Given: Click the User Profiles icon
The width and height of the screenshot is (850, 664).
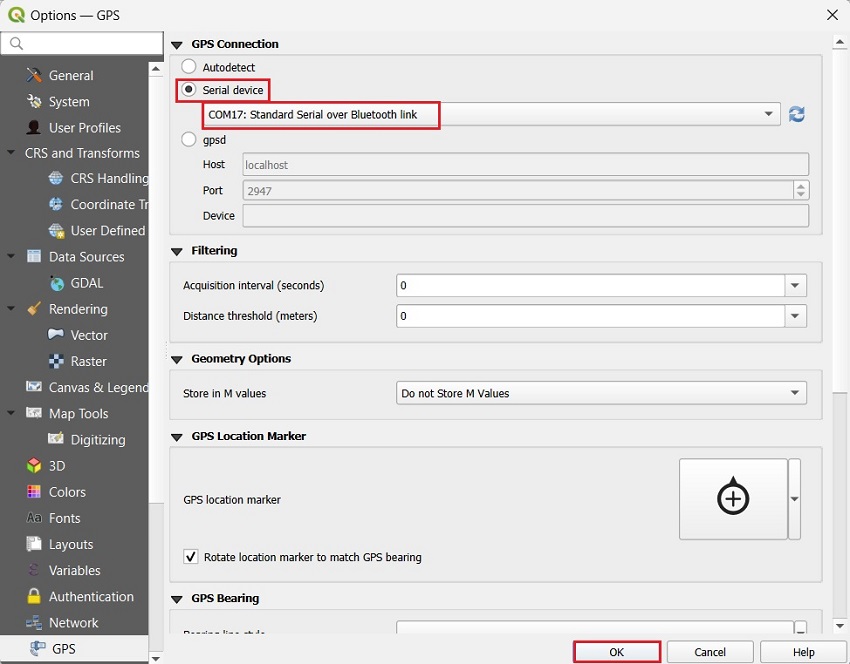Looking at the screenshot, I should (x=34, y=128).
